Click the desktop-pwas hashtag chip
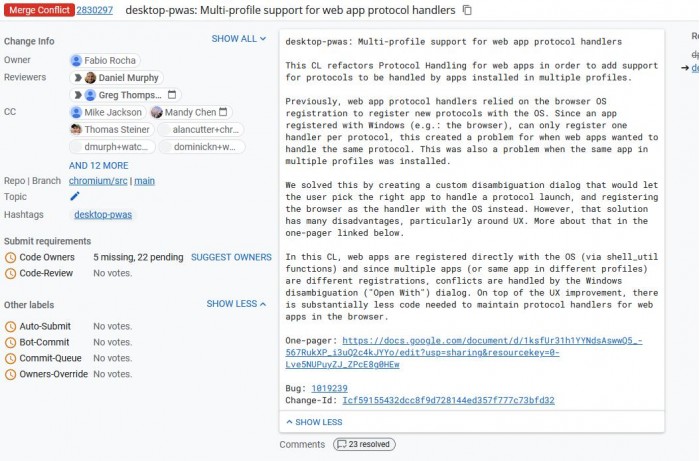 point(105,214)
